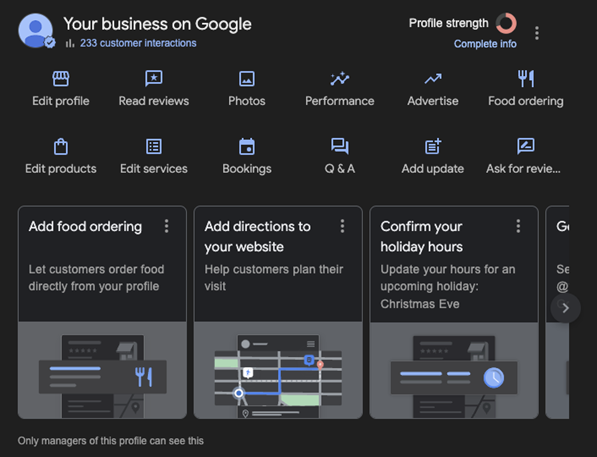This screenshot has height=457, width=597.
Task: Click map directions card illustration
Action: pos(278,370)
